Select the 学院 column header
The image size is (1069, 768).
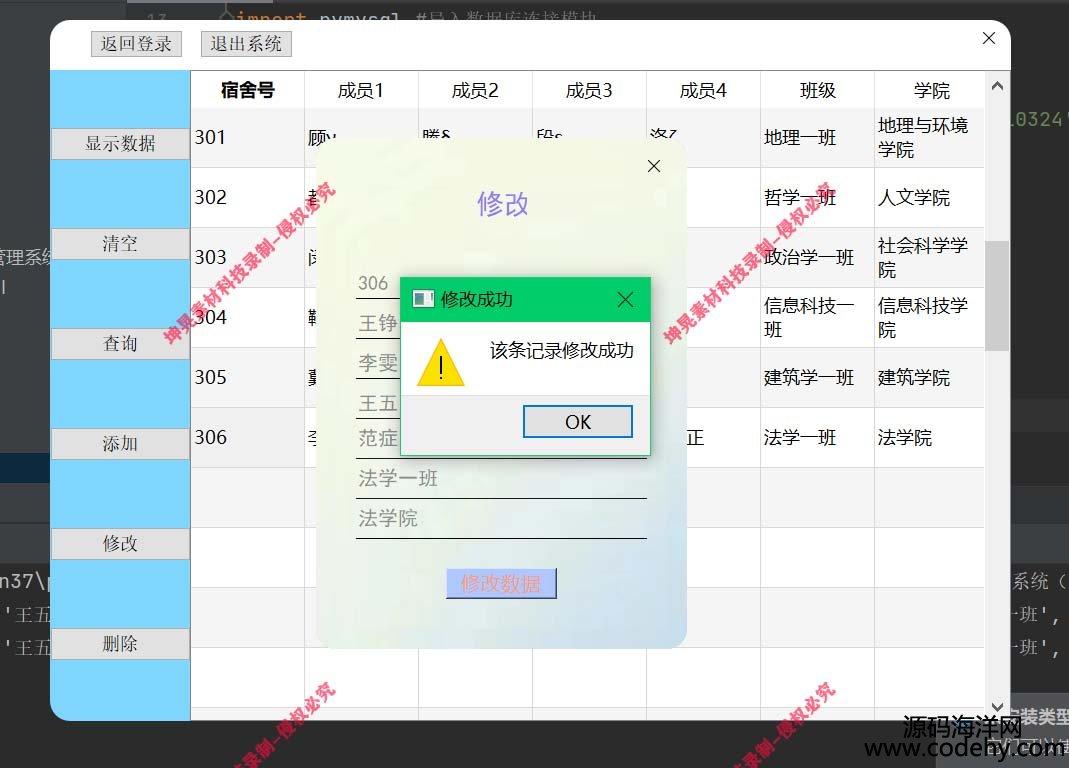click(930, 90)
